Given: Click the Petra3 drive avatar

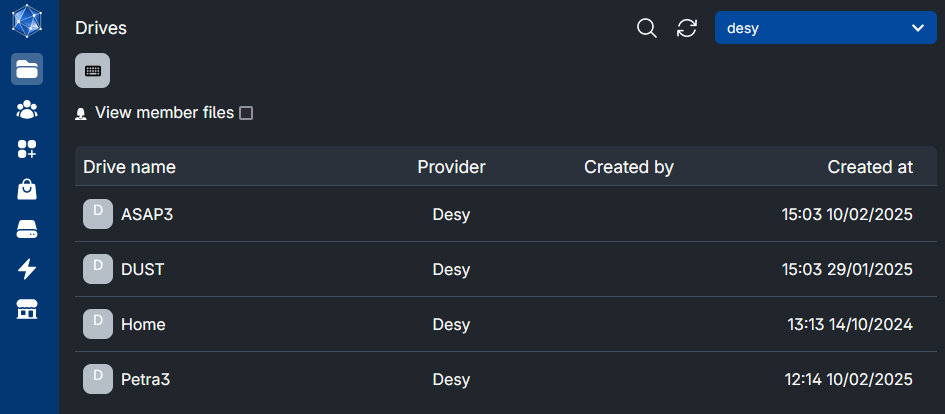Looking at the screenshot, I should pyautogui.click(x=97, y=379).
